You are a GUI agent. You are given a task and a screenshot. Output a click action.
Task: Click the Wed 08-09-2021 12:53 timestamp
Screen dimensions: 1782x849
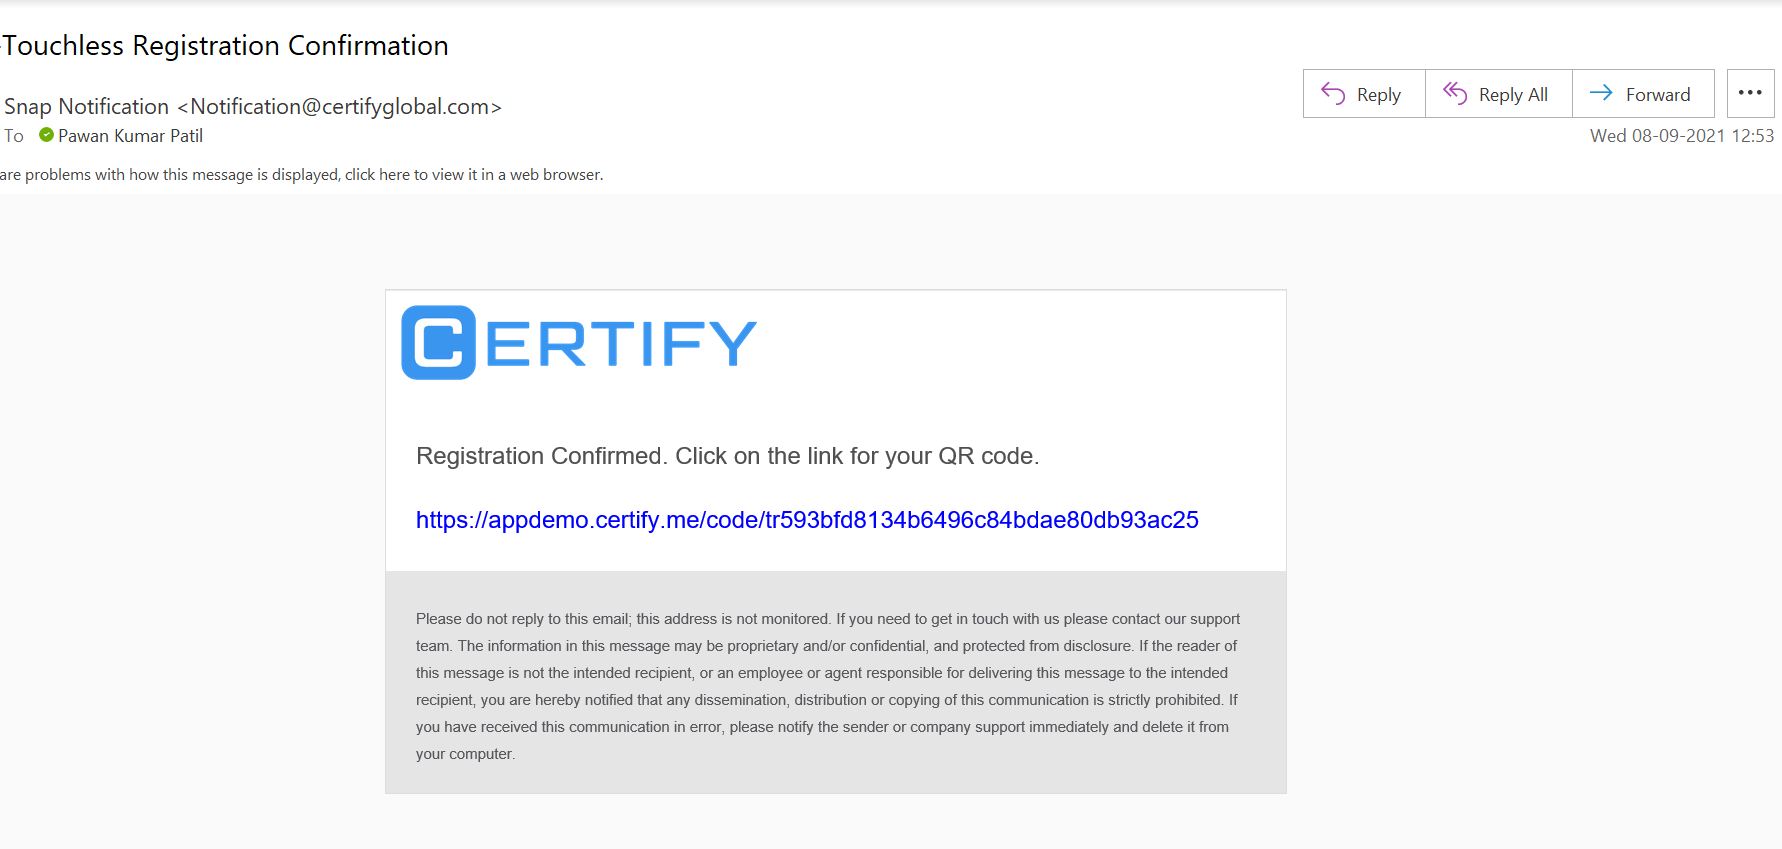click(x=1682, y=136)
